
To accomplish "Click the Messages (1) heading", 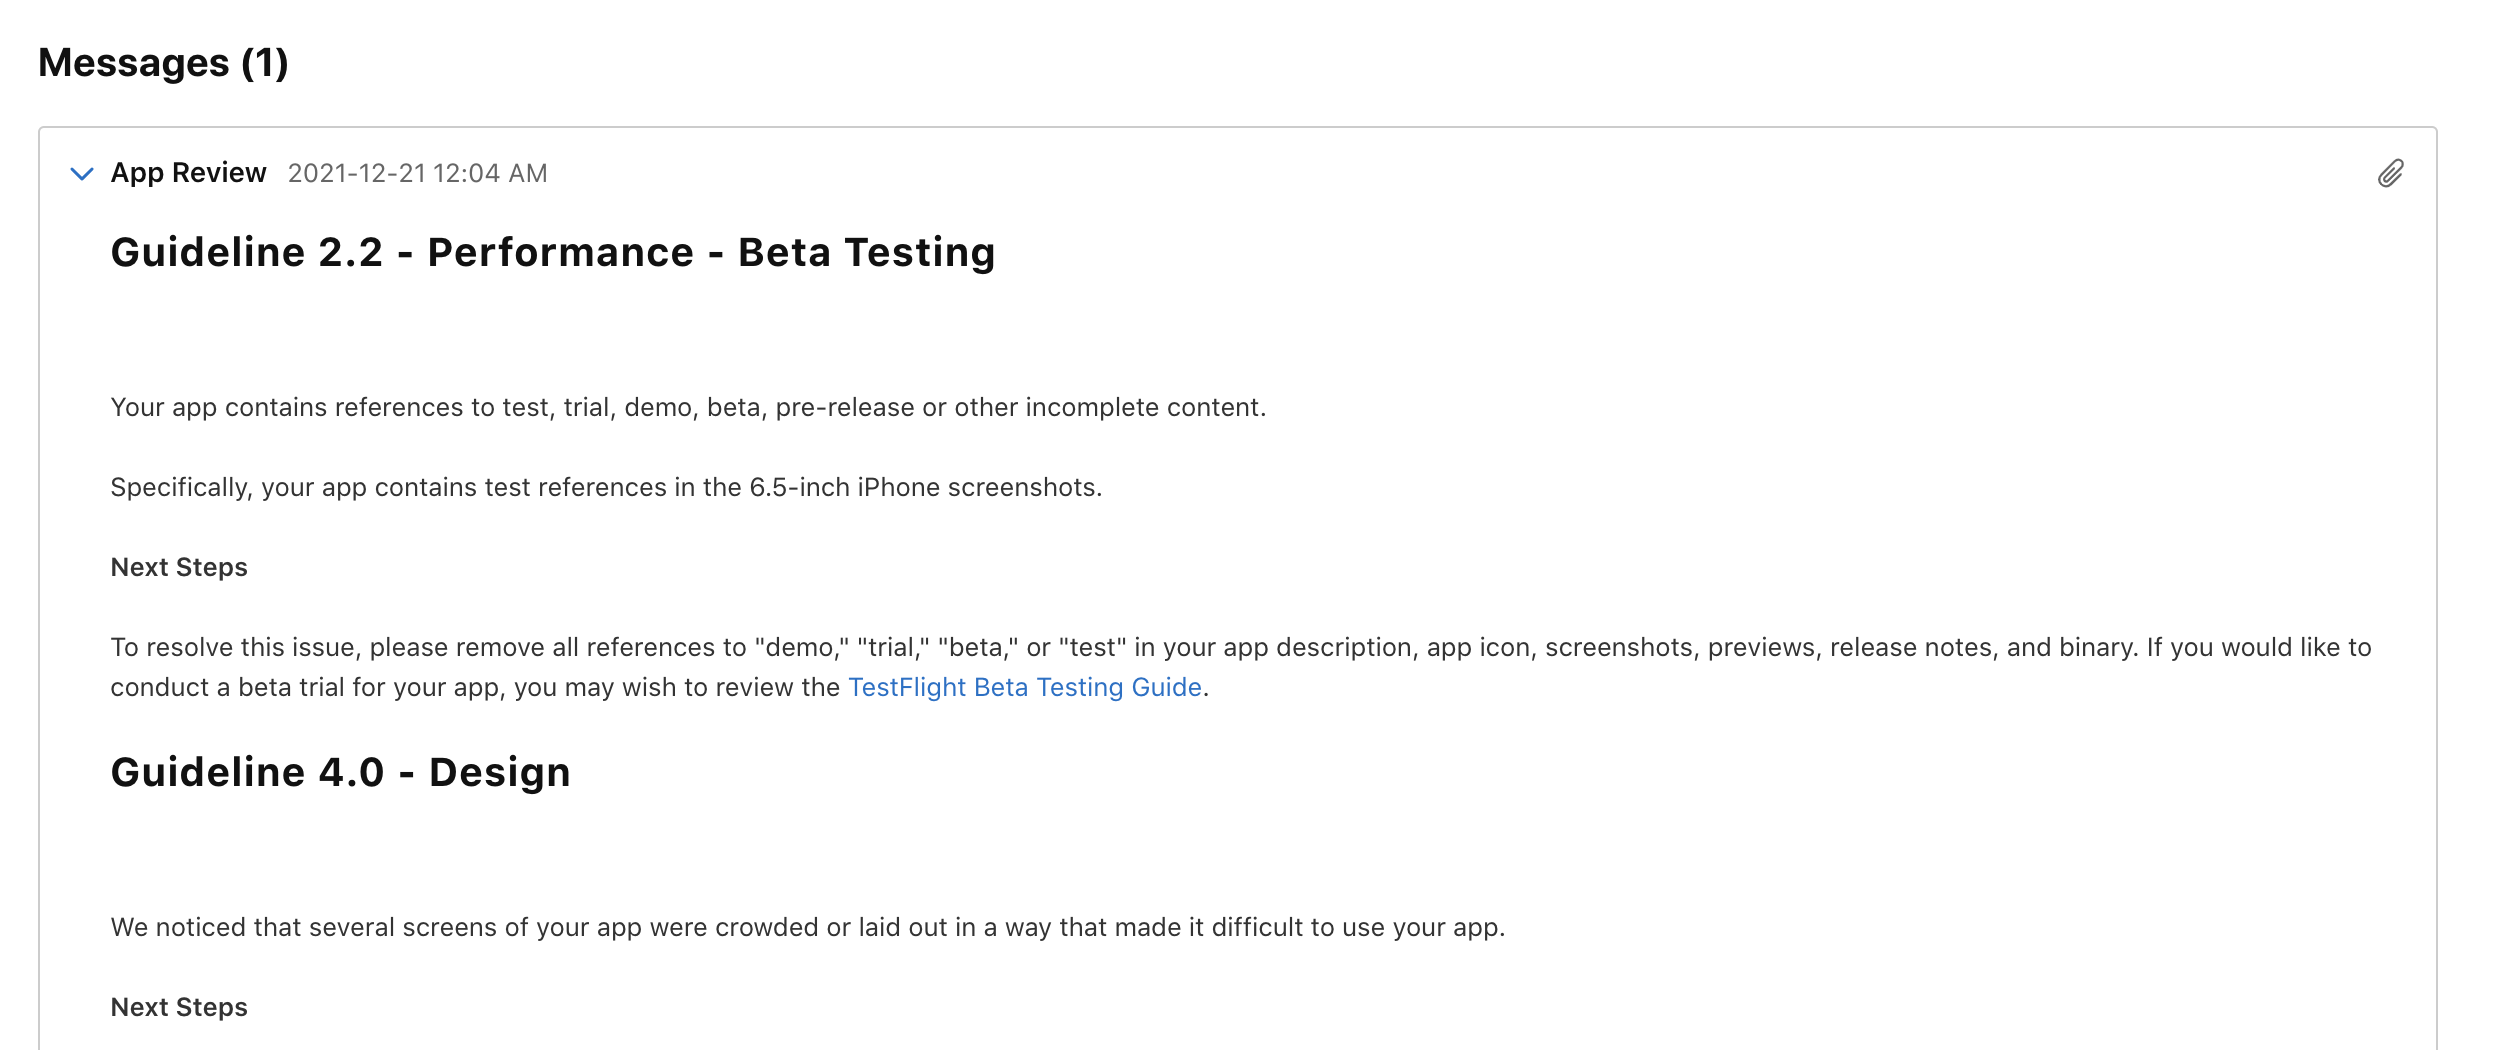I will pos(163,63).
